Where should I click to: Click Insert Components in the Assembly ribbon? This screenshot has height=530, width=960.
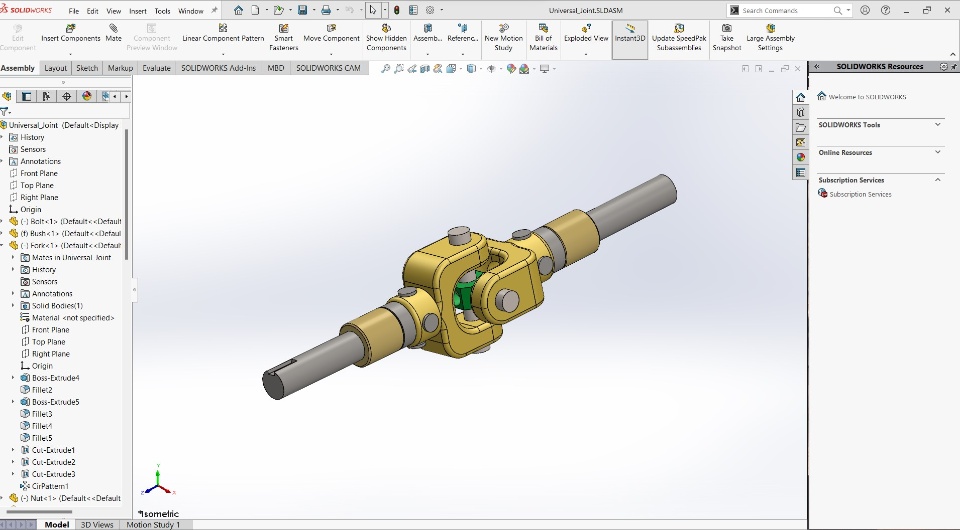coord(70,33)
